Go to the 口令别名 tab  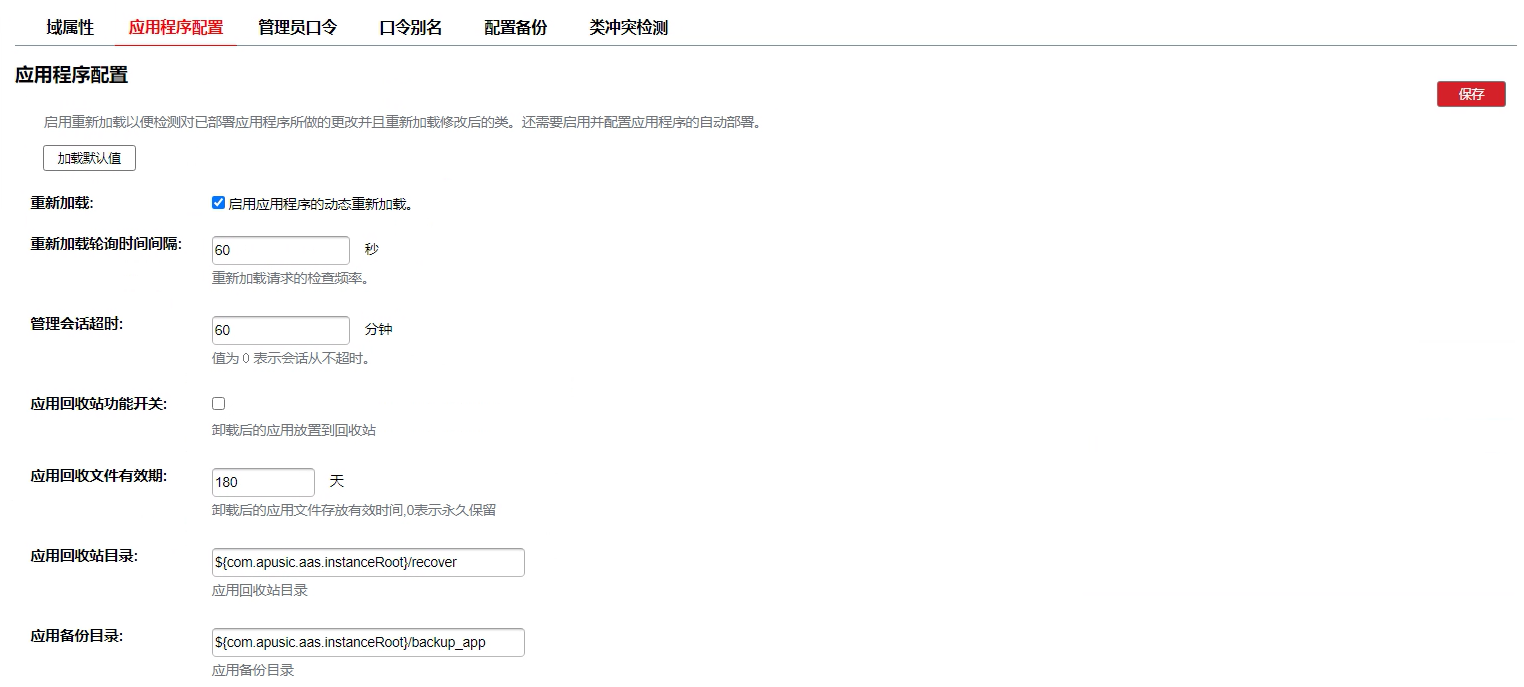coord(410,28)
